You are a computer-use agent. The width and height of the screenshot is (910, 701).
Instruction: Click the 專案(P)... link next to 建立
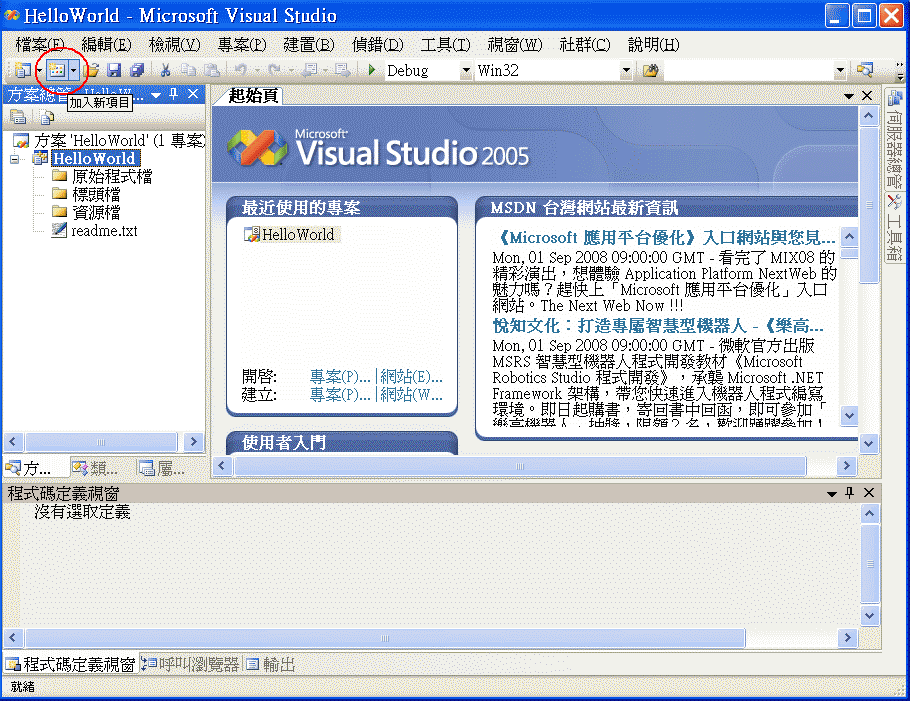[x=340, y=395]
